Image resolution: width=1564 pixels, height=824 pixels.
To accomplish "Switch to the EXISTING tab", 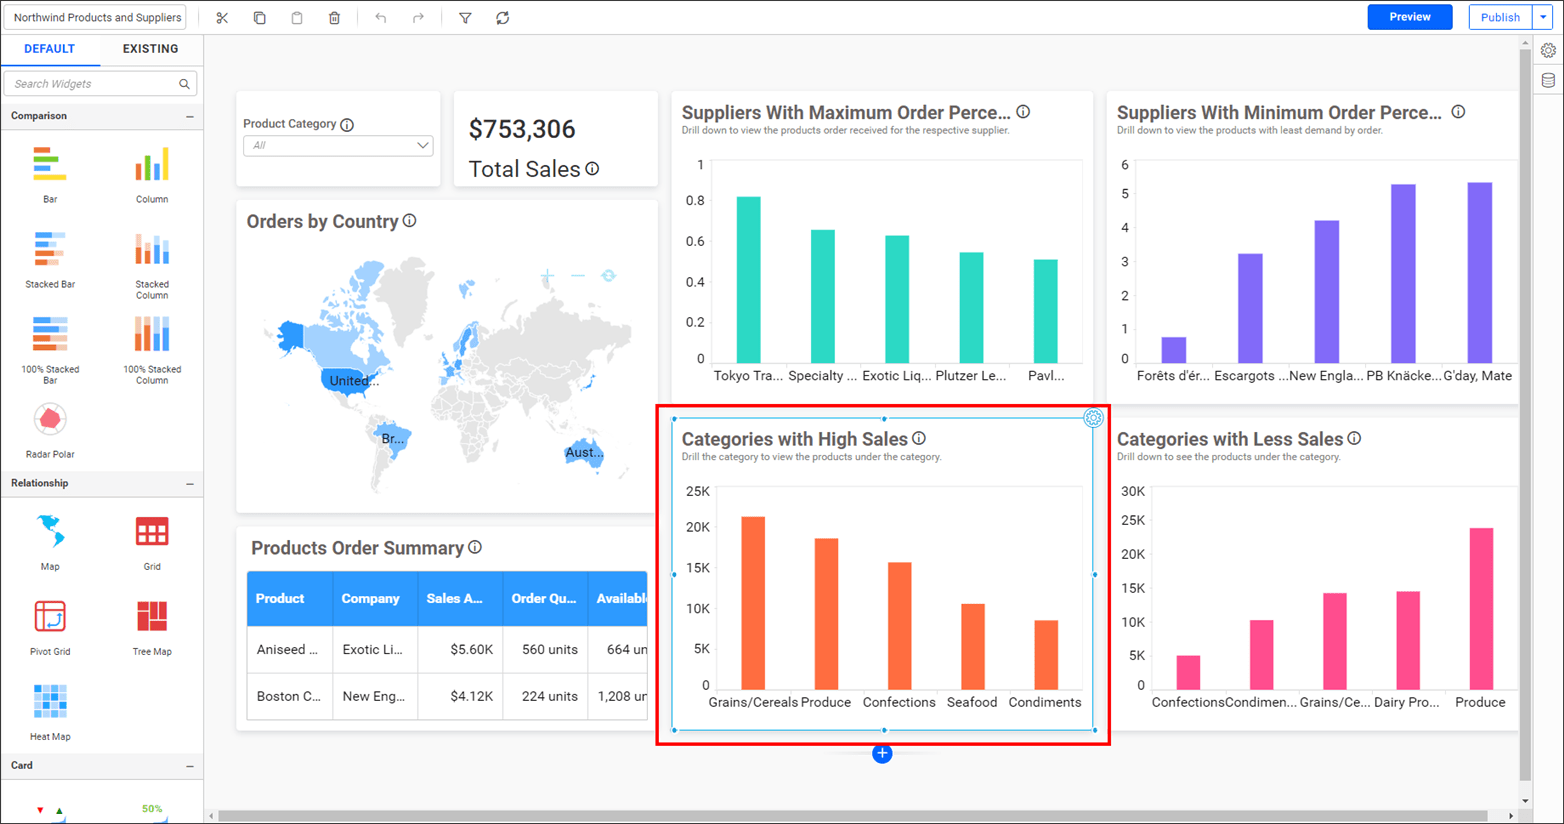I will tap(150, 49).
